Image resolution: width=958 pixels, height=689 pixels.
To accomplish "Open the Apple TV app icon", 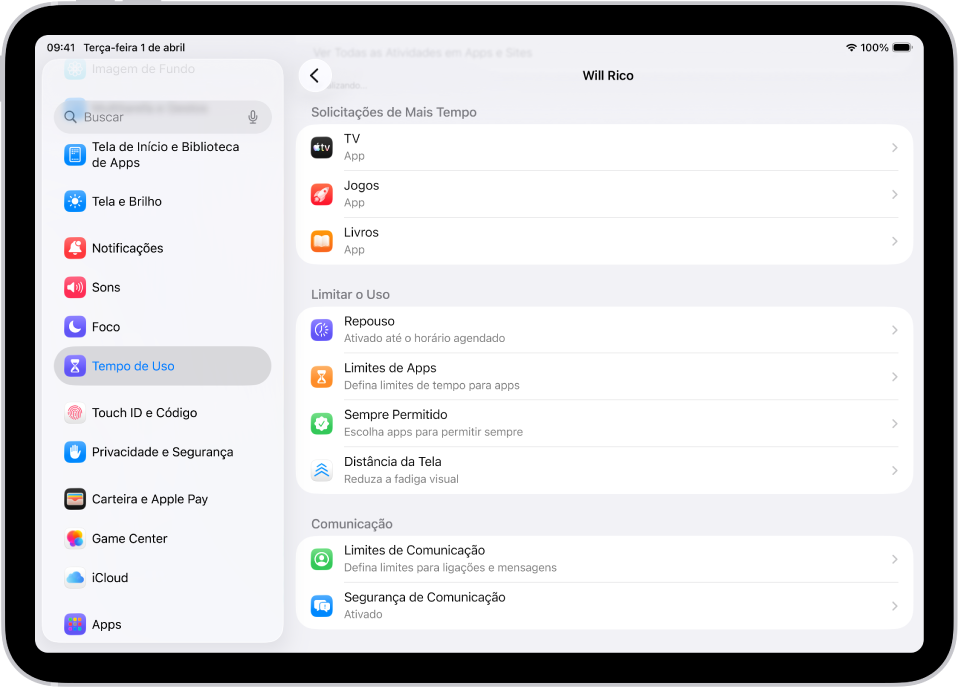I will [321, 147].
